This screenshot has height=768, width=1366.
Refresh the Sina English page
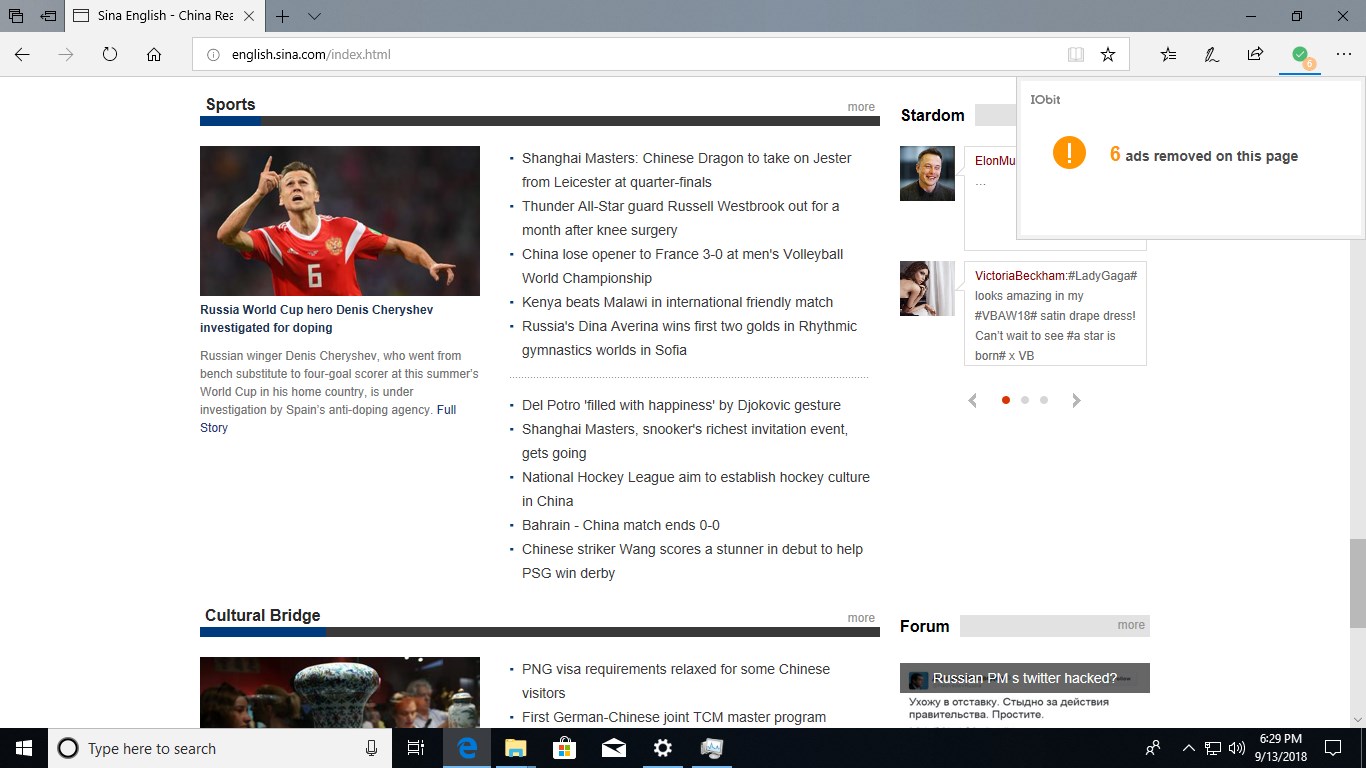[x=110, y=55]
